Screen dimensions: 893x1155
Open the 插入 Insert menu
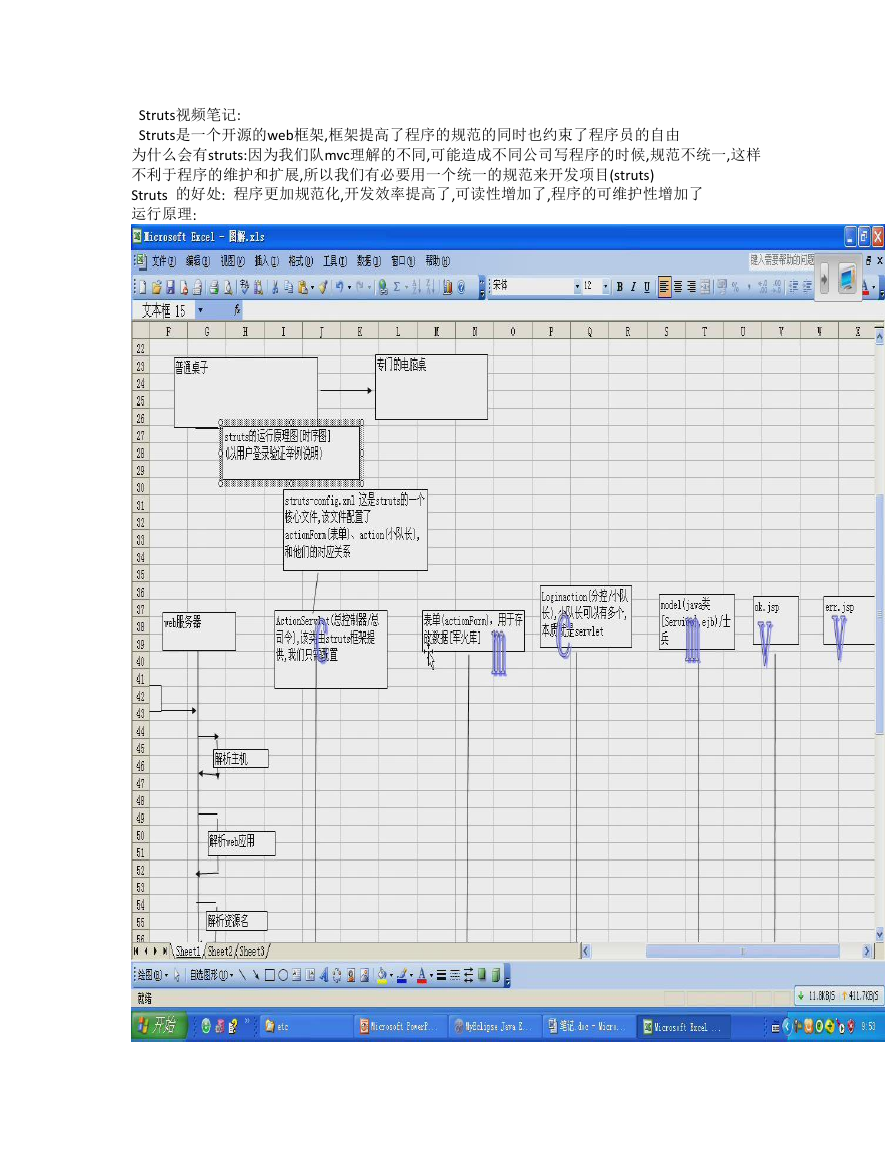tap(266, 261)
